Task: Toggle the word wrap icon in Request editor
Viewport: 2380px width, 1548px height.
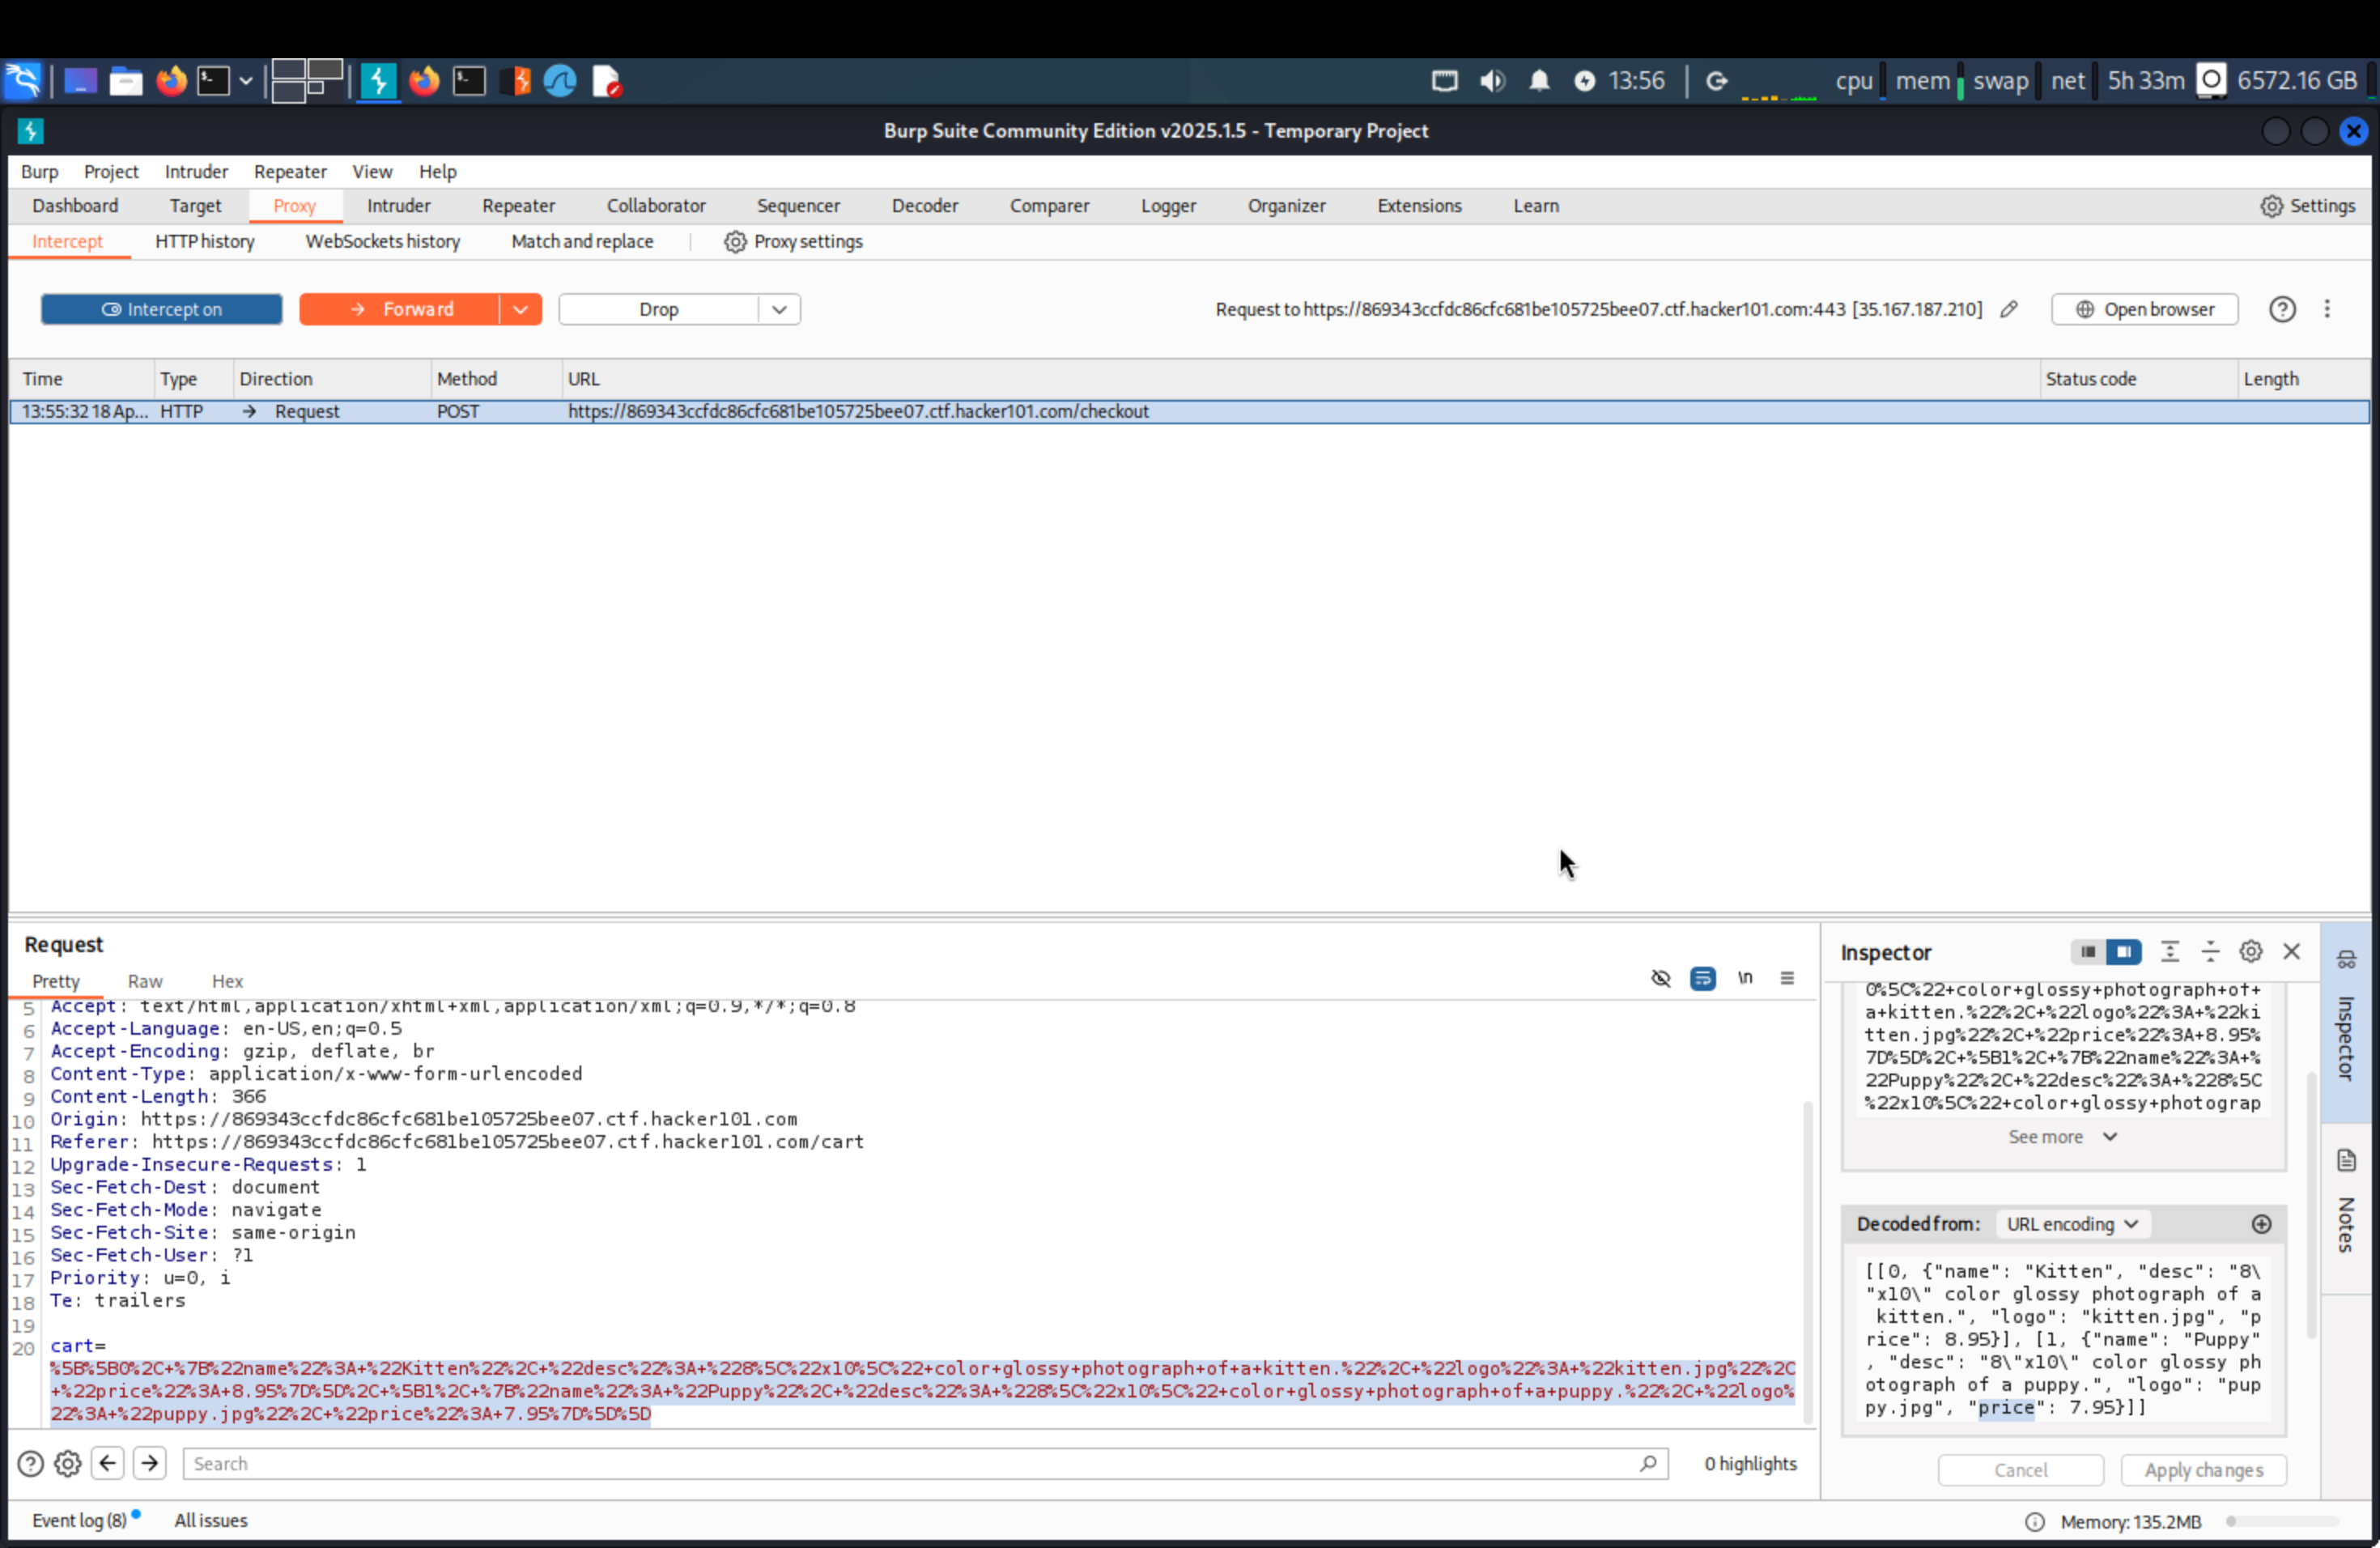Action: pos(1702,978)
